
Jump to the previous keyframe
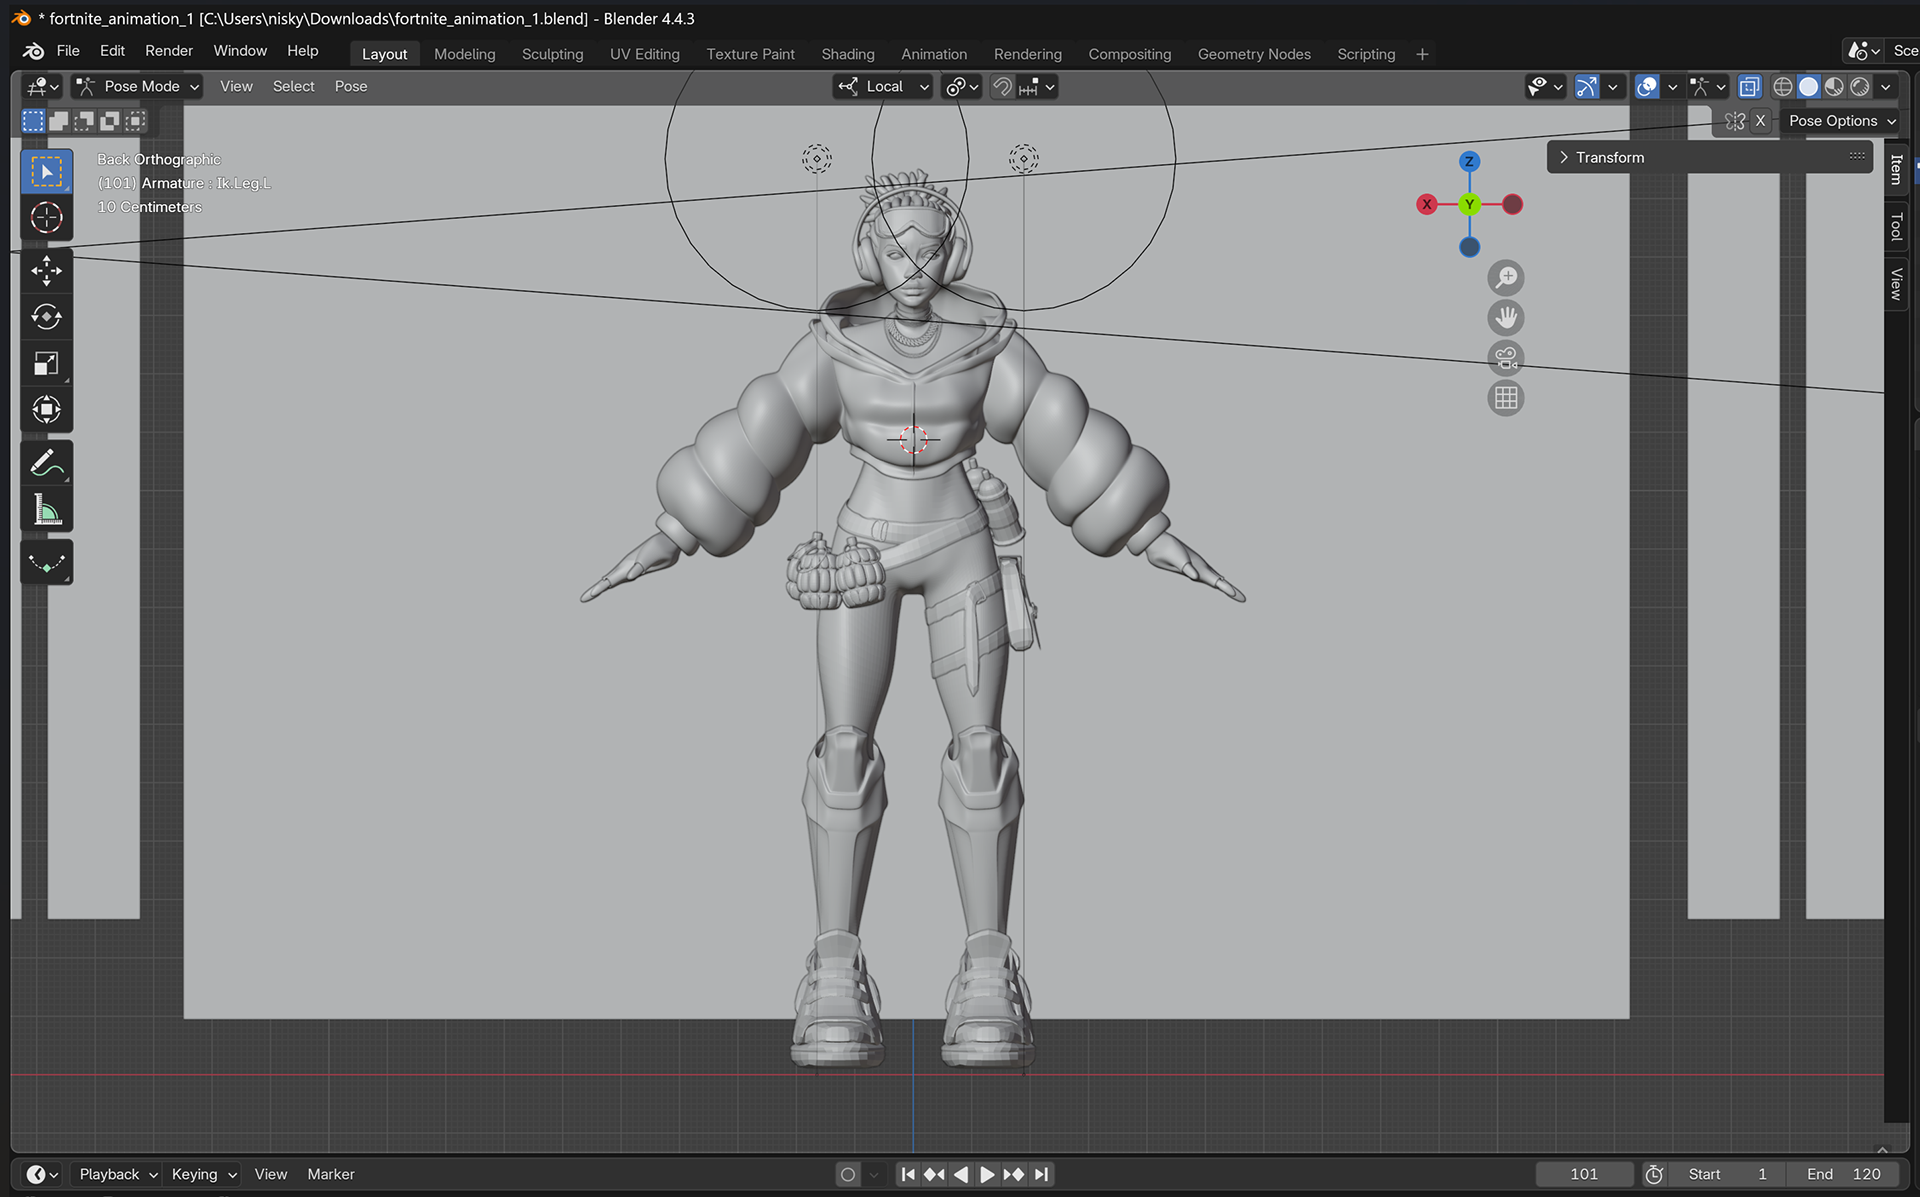pyautogui.click(x=934, y=1174)
